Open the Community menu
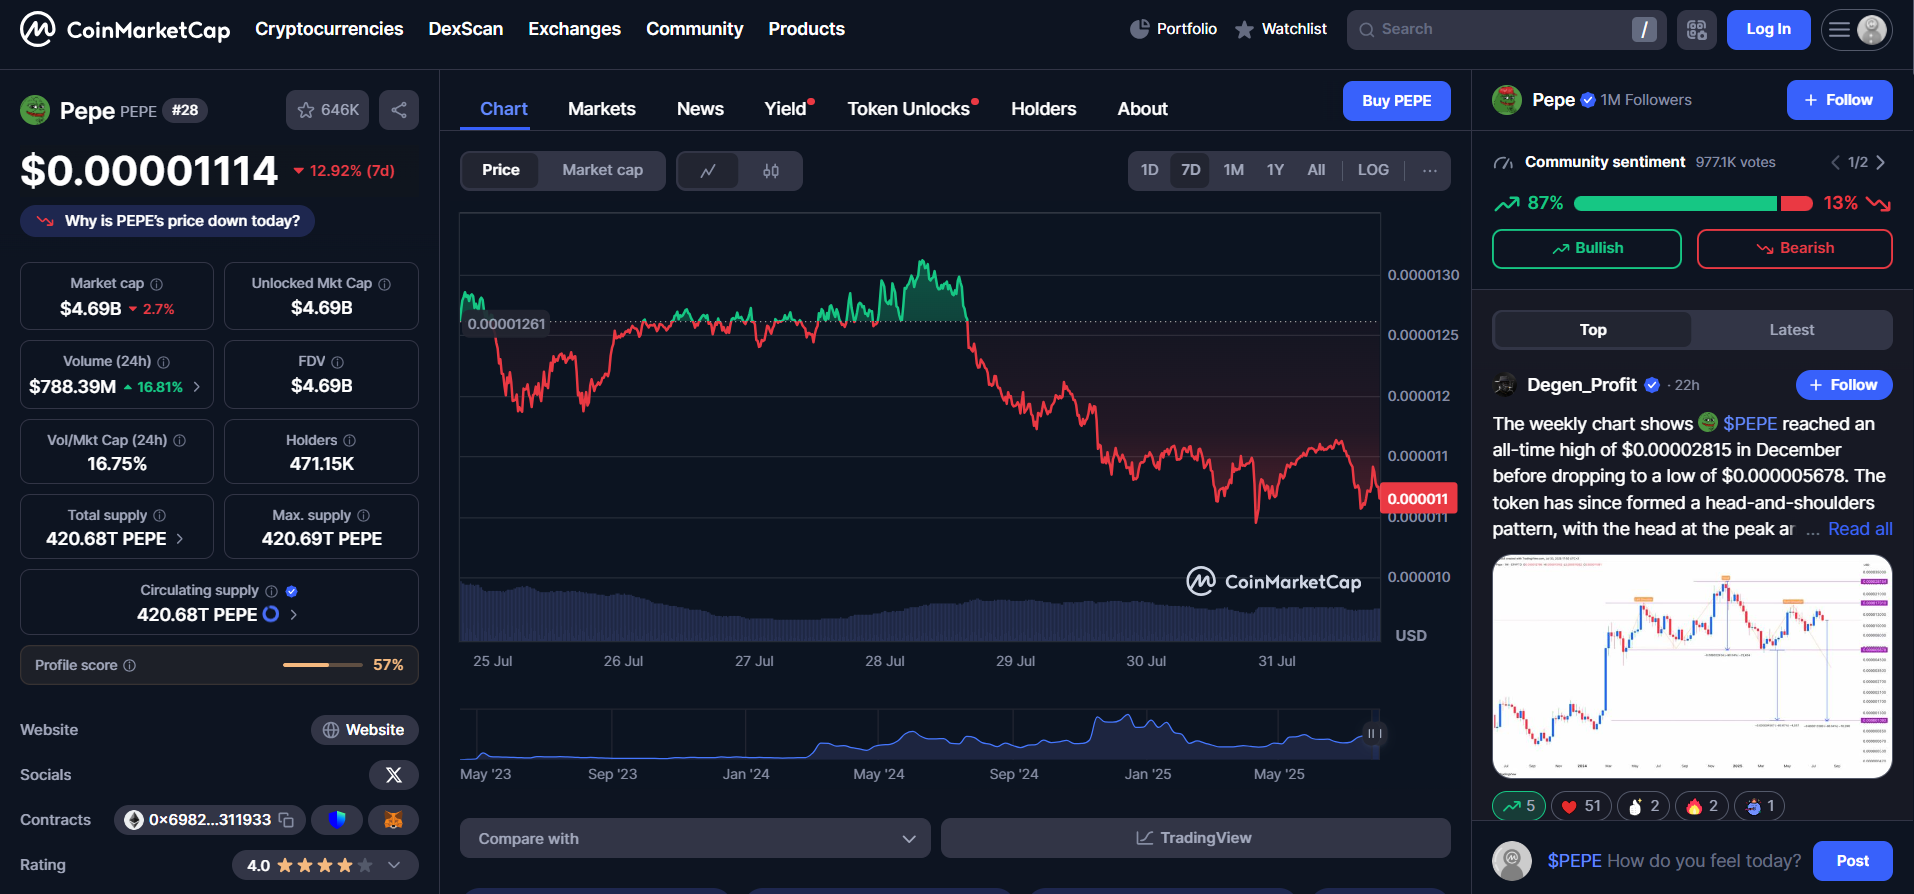Image resolution: width=1914 pixels, height=894 pixels. click(695, 29)
